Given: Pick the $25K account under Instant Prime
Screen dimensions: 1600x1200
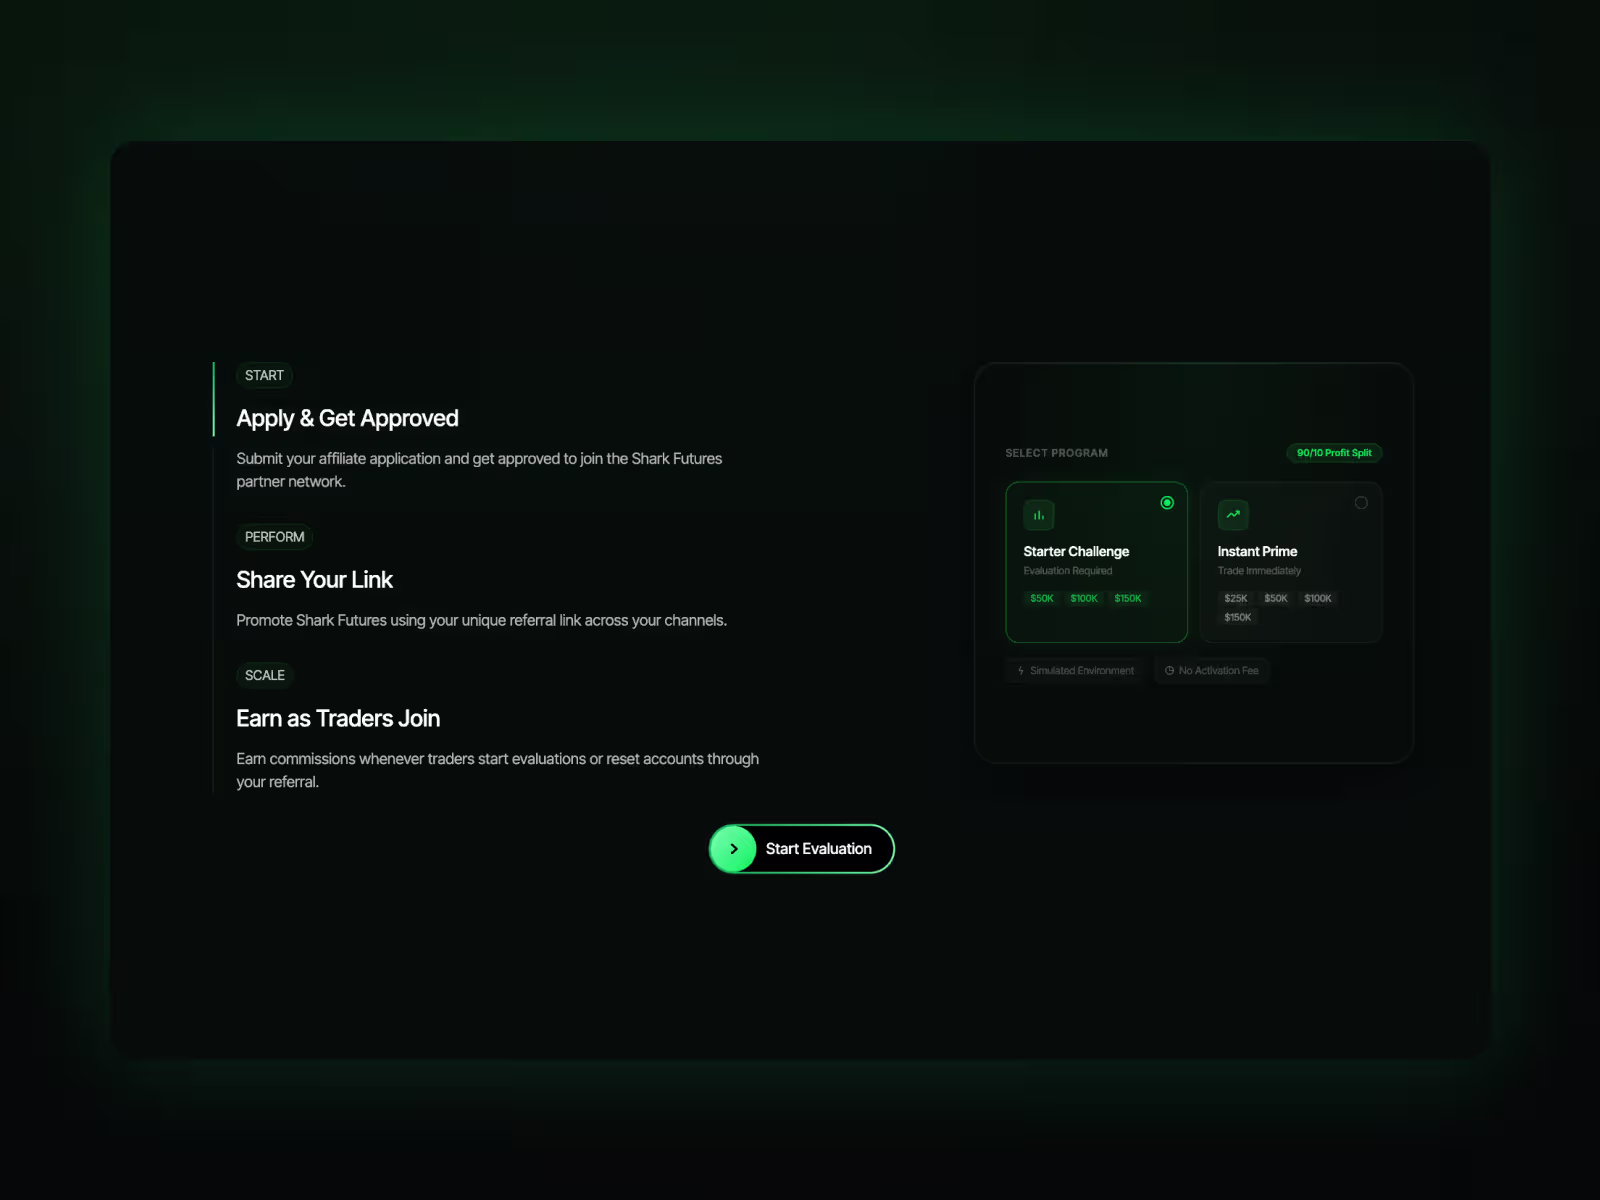Looking at the screenshot, I should [1236, 598].
